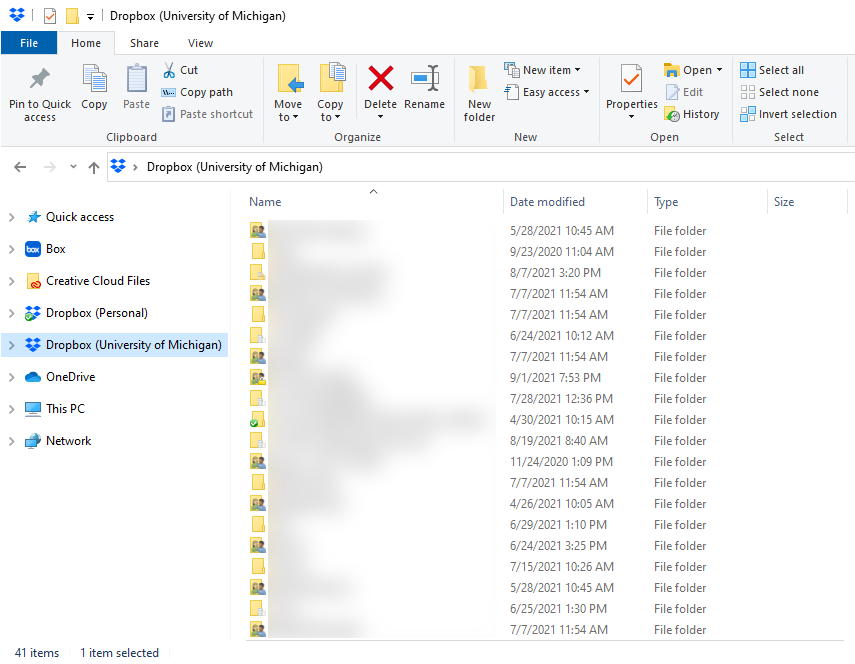This screenshot has height=664, width=855.
Task: Click Select none
Action: point(780,92)
